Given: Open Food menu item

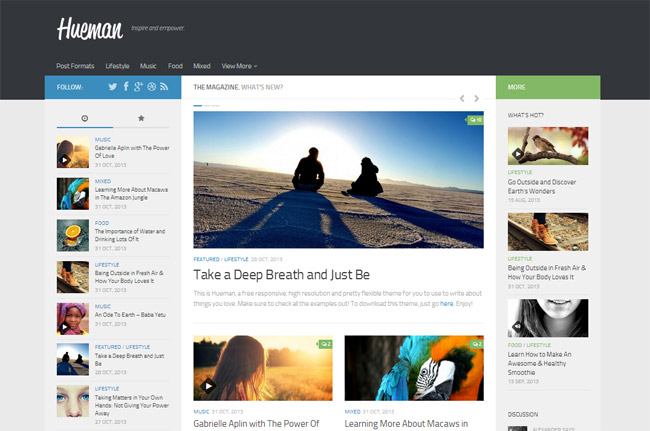Looking at the screenshot, I should click(x=175, y=66).
